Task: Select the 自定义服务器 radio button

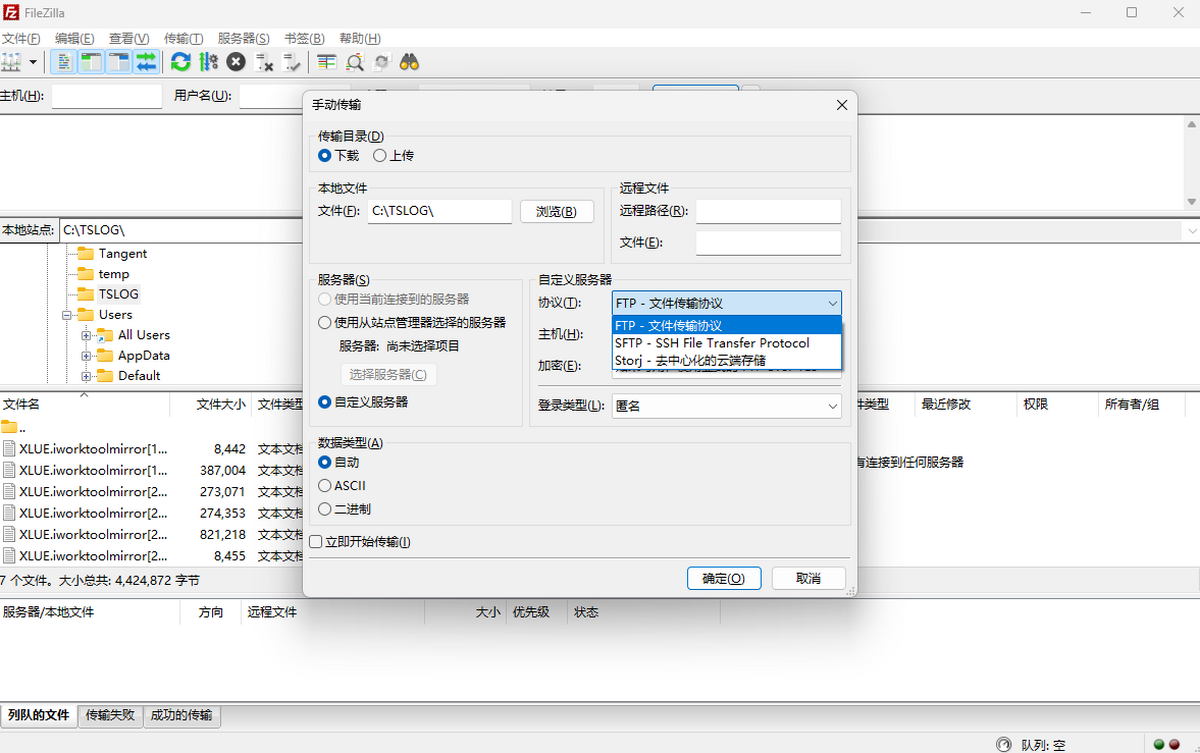Action: point(363,402)
